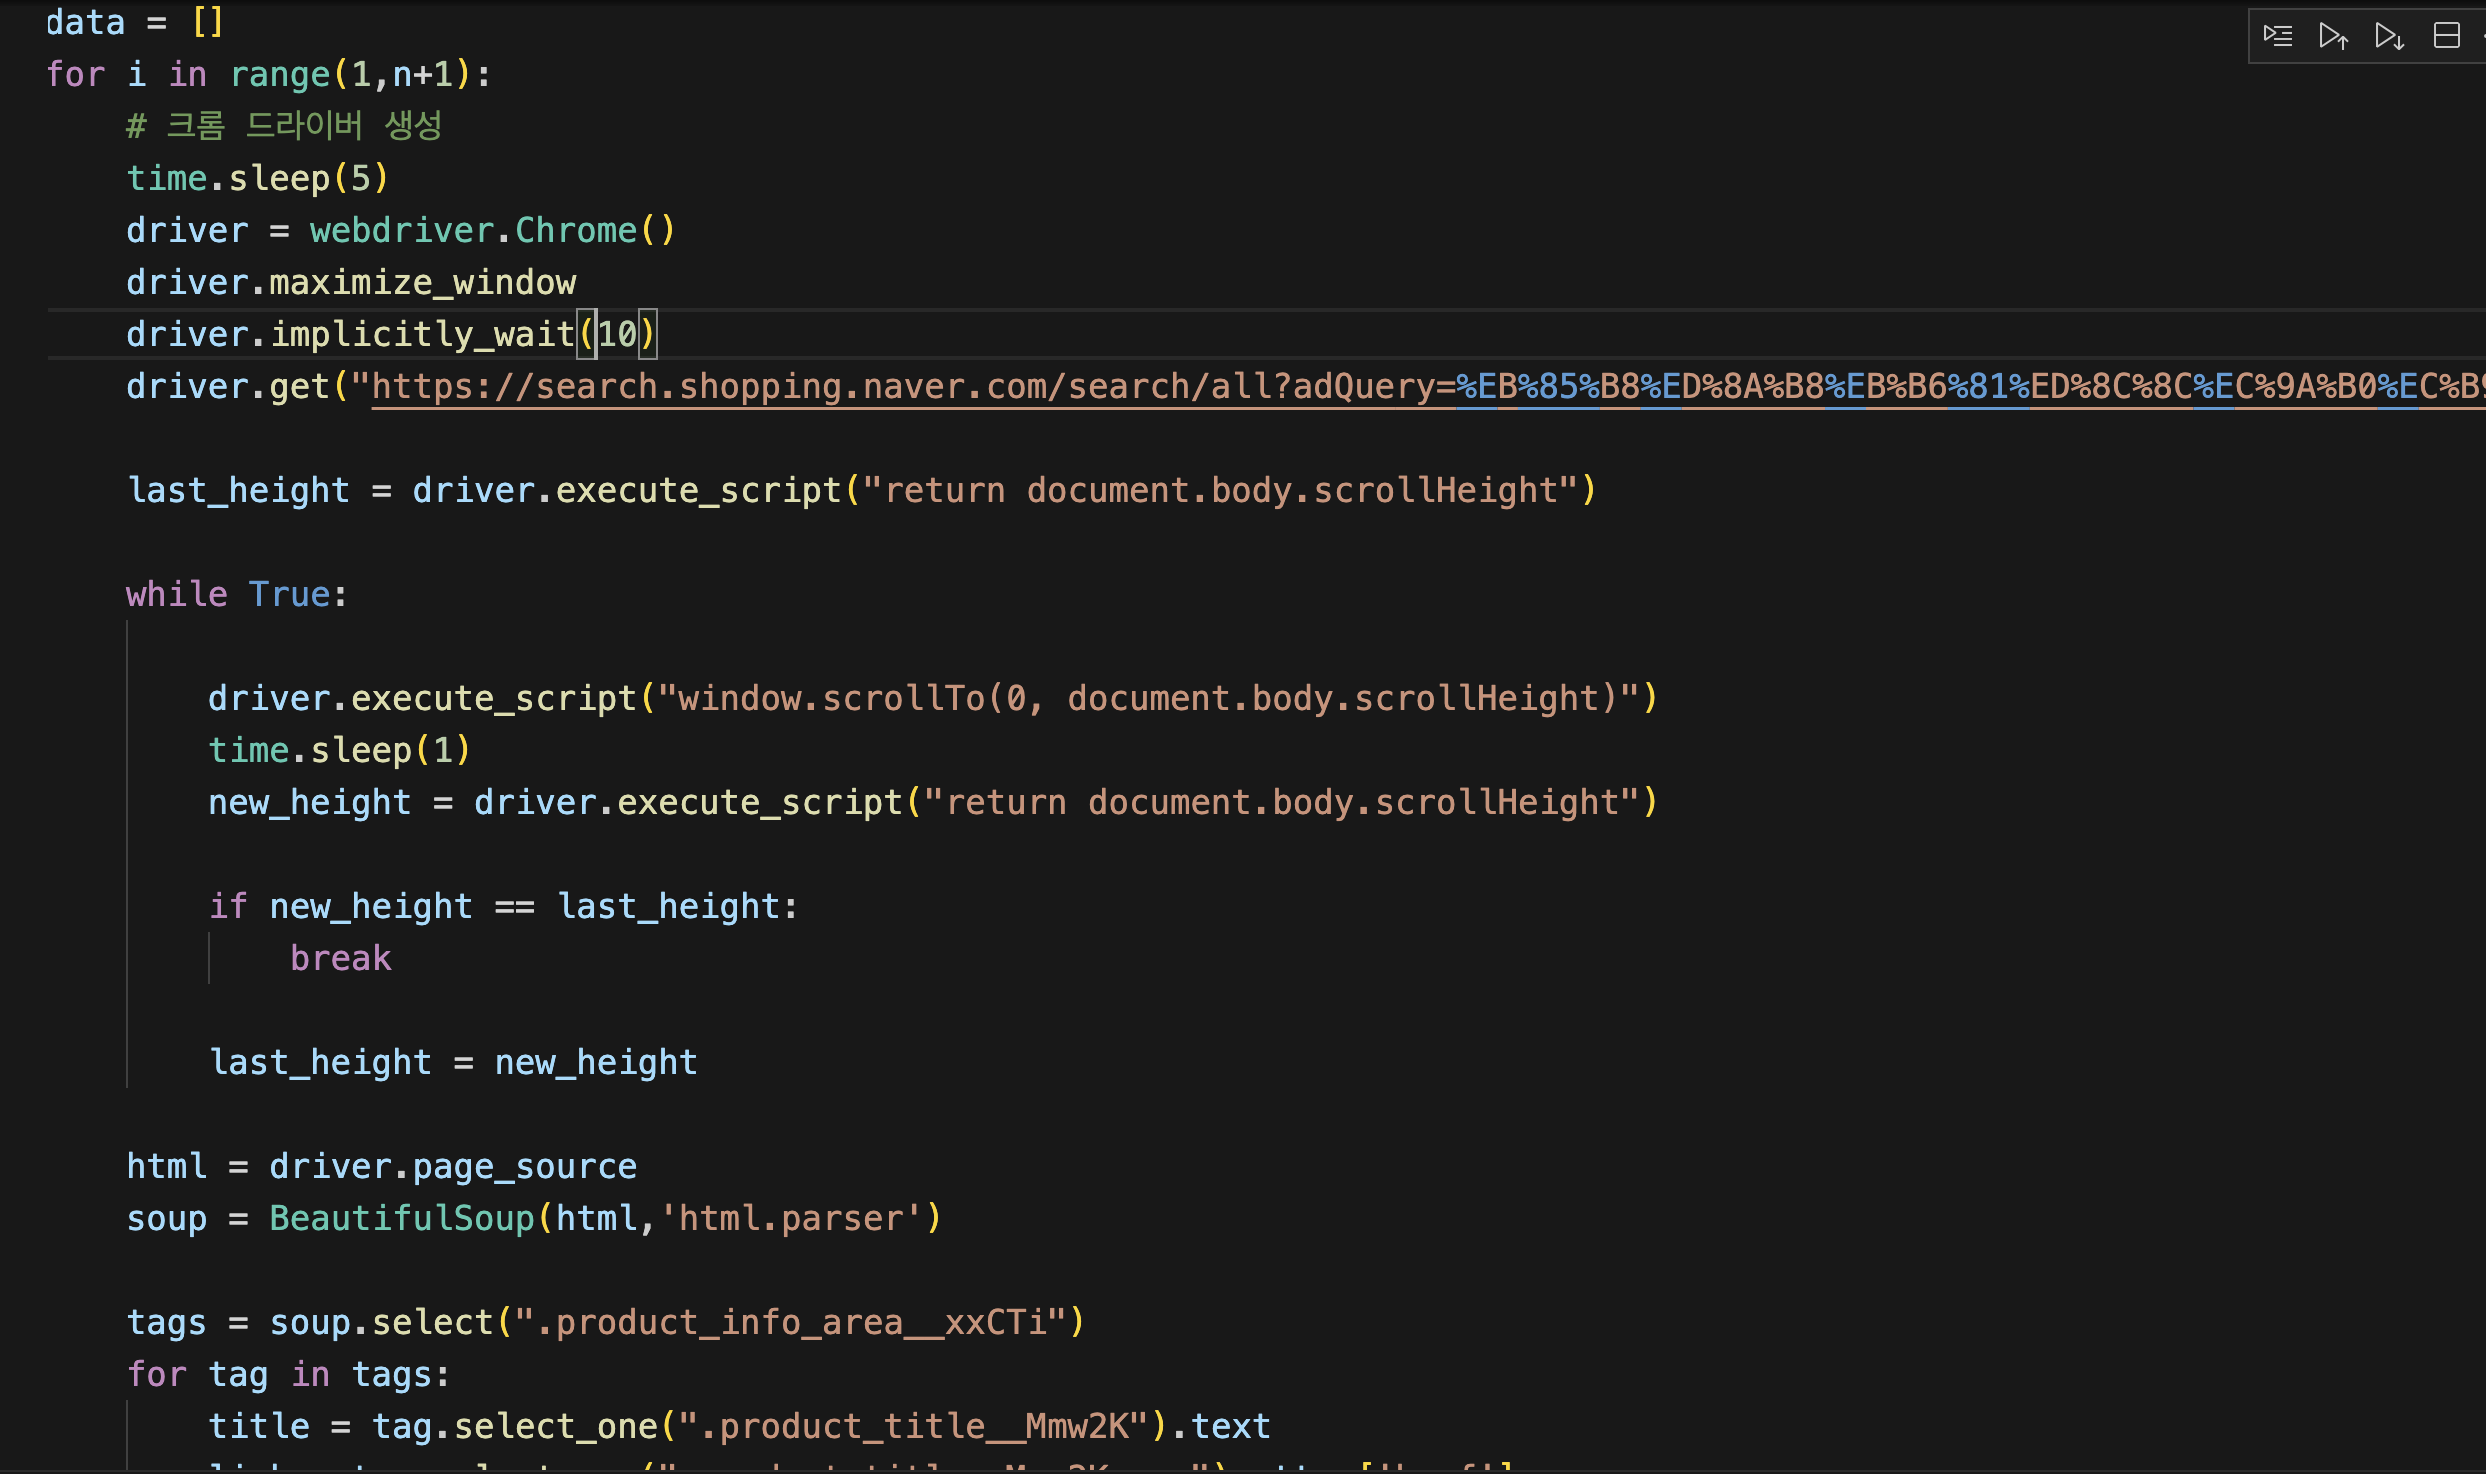Image resolution: width=2486 pixels, height=1474 pixels.
Task: Click 'driver.page_source' expression
Action: point(452,1167)
